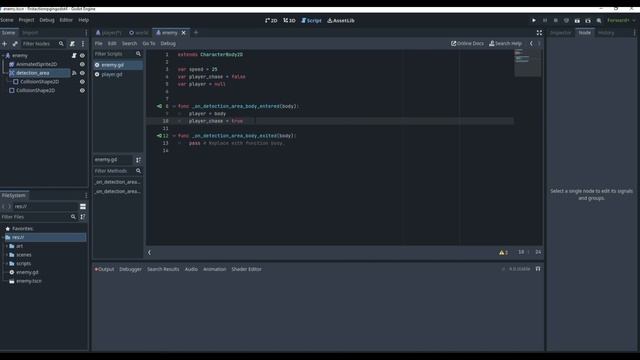Toggle visibility of detection_area node

pyautogui.click(x=82, y=73)
